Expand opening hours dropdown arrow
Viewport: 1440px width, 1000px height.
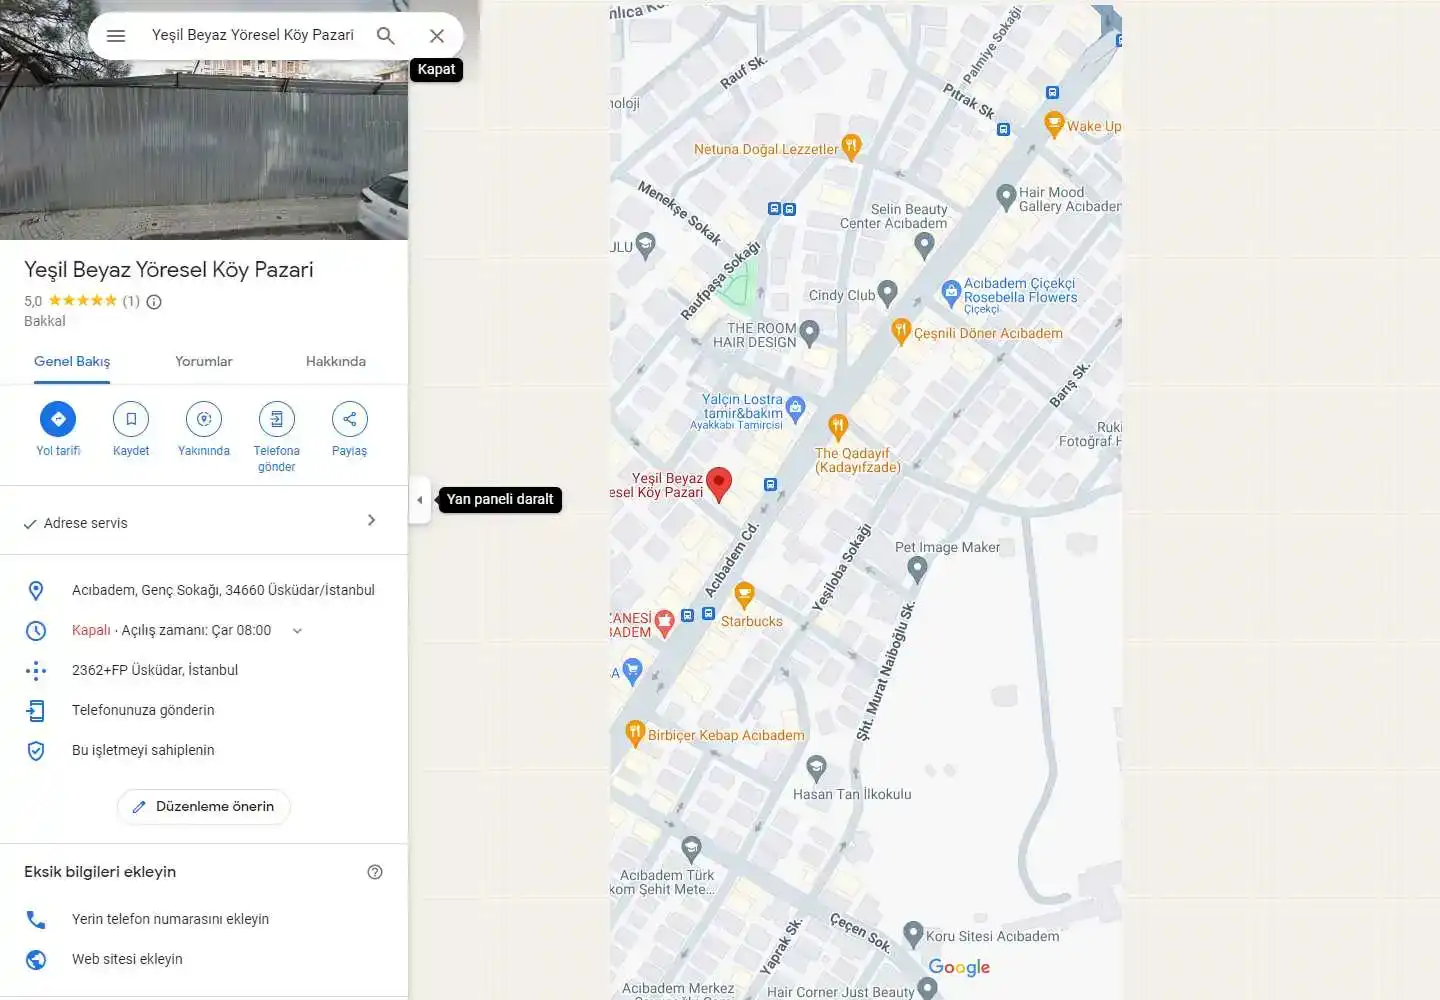(x=297, y=631)
